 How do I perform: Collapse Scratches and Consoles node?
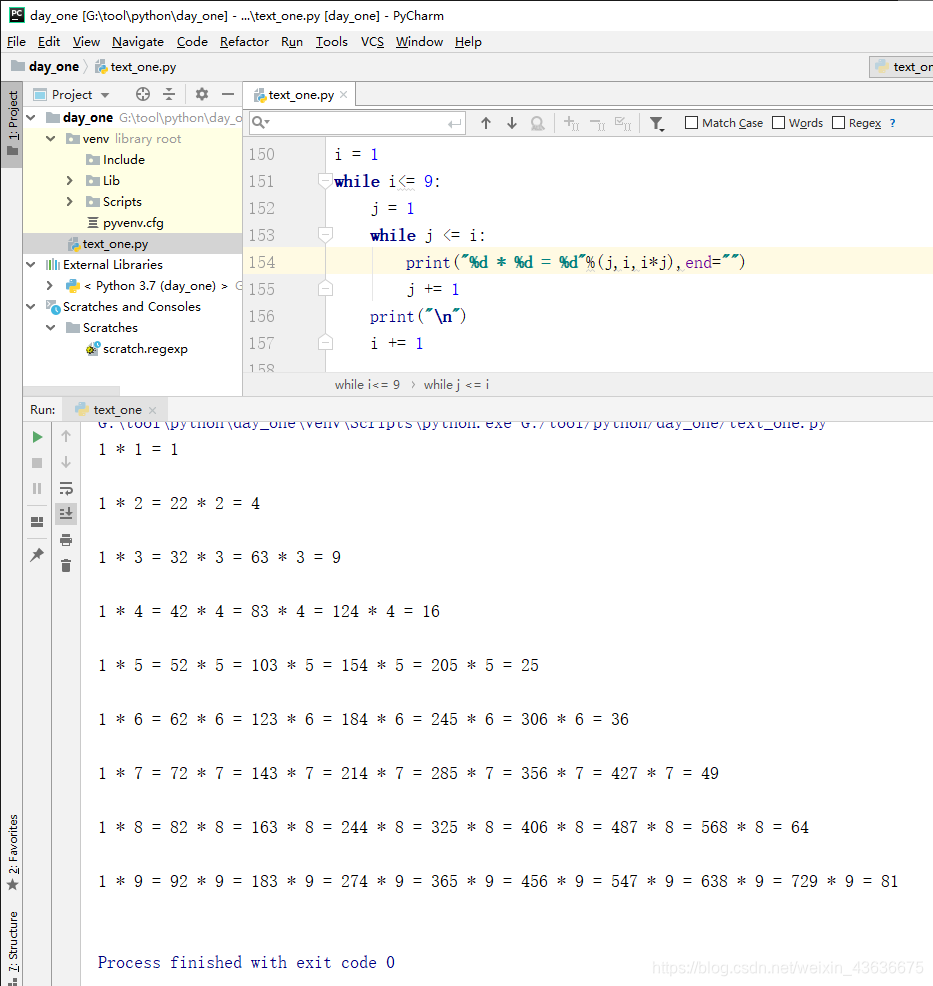click(x=31, y=306)
